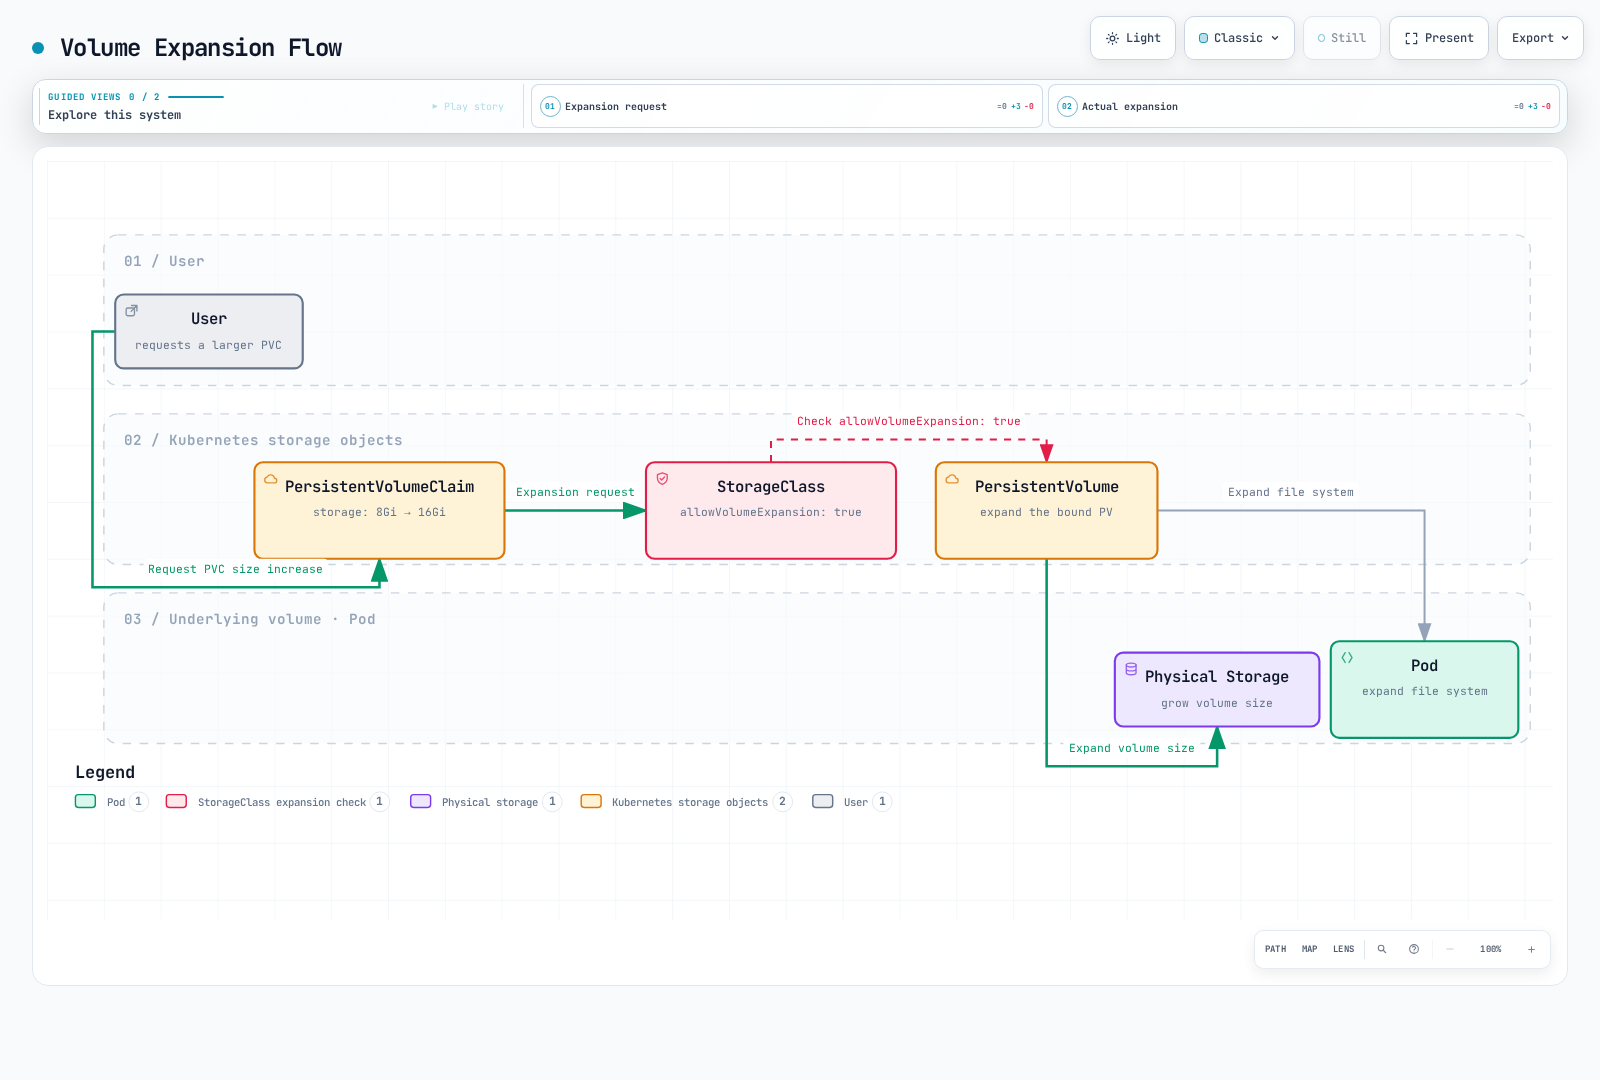Select the PersistentVolume node

[x=1046, y=510]
